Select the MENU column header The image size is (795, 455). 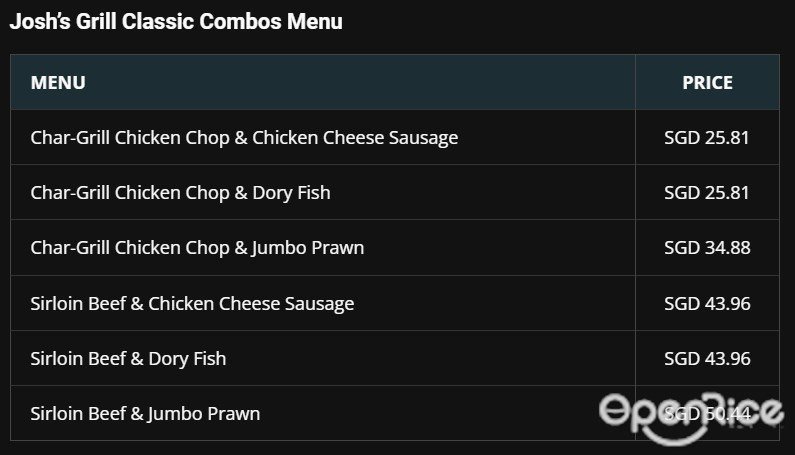point(58,83)
